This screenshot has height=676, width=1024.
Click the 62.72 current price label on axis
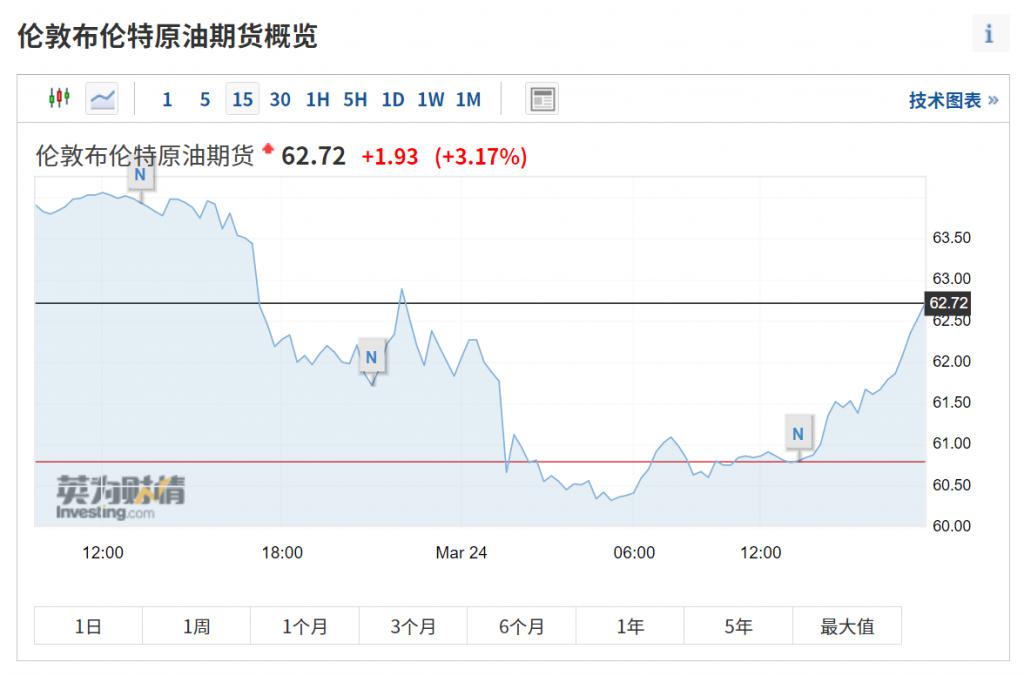pyautogui.click(x=948, y=303)
